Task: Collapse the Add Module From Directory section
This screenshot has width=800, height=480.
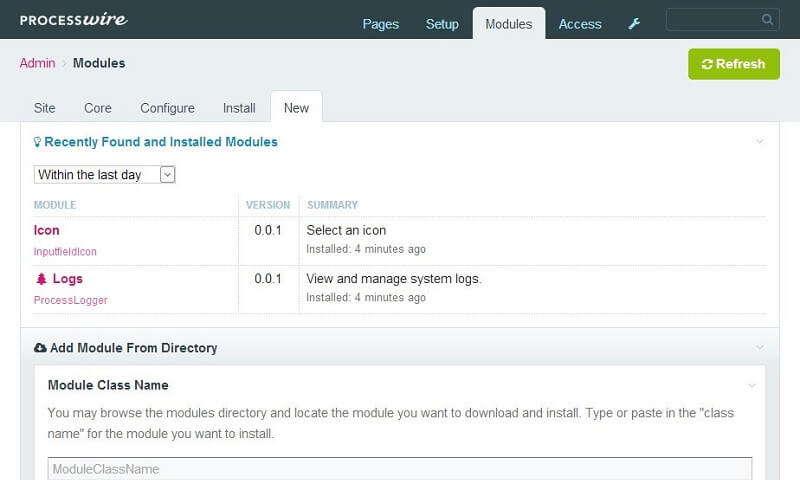Action: click(x=760, y=347)
